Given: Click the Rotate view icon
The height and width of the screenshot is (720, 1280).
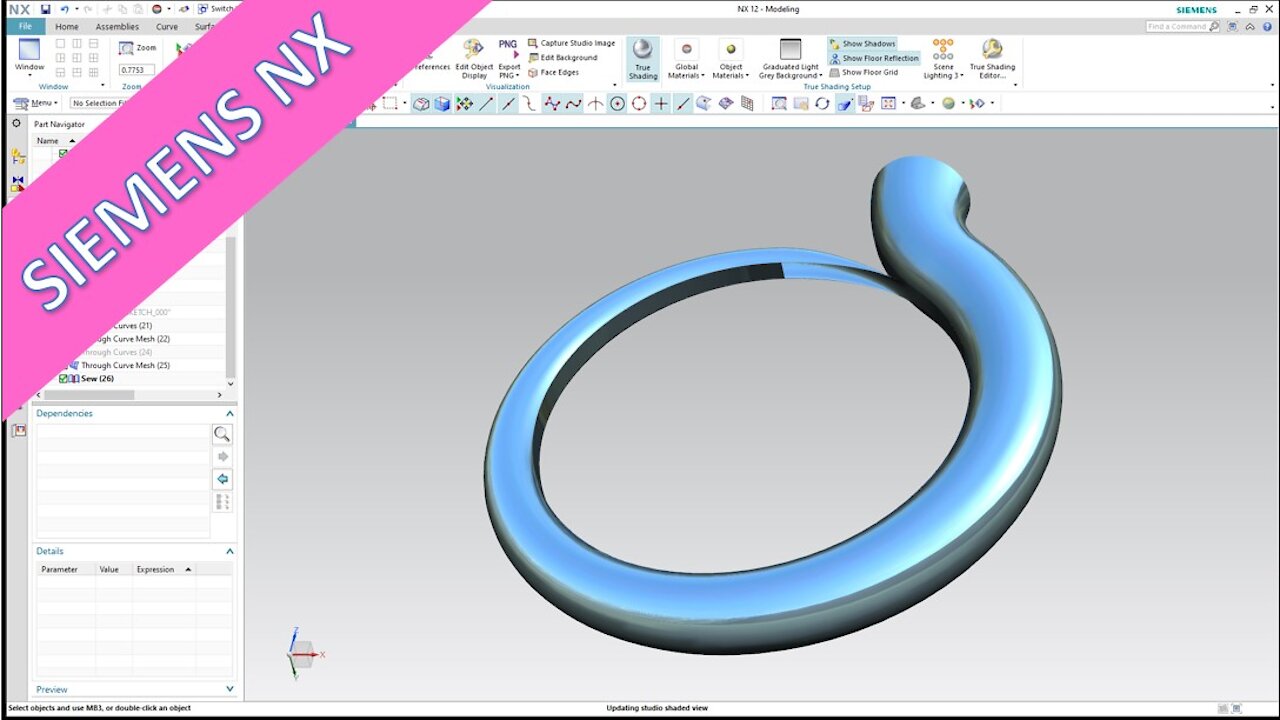Looking at the screenshot, I should pyautogui.click(x=822, y=103).
